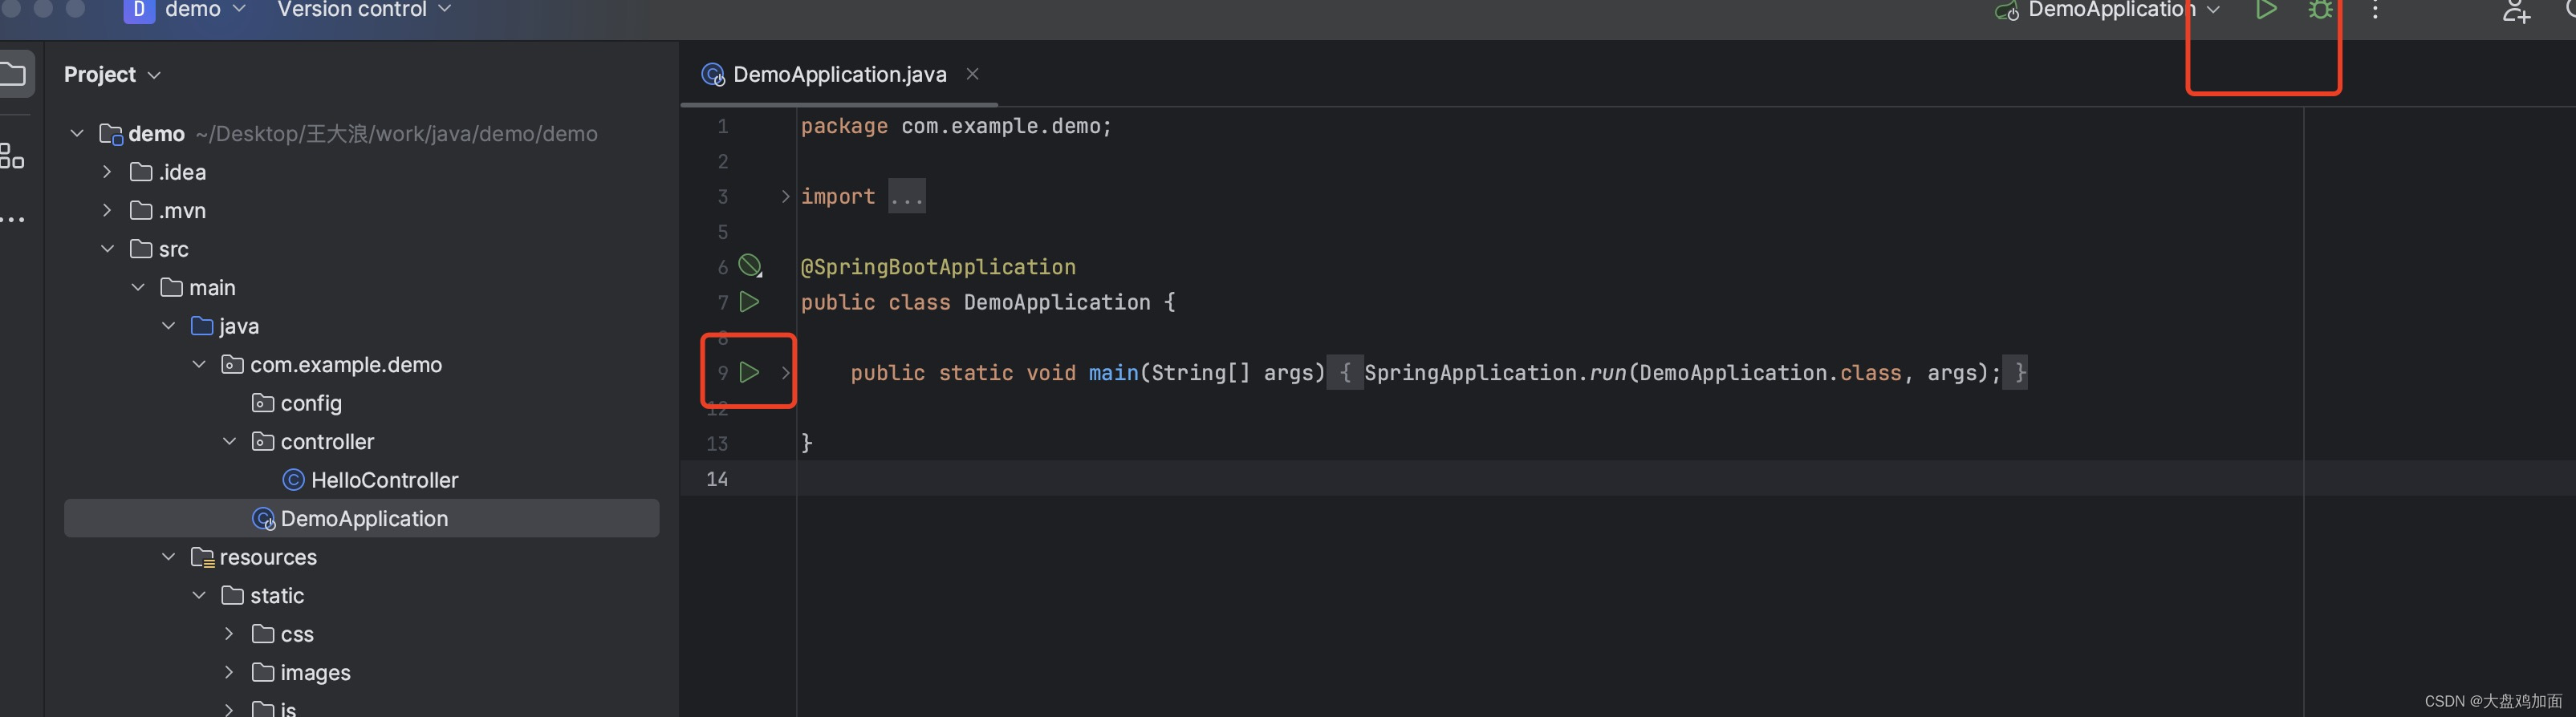Screen dimensions: 2576x717
Task: Expand the css folder
Action: [x=230, y=633]
